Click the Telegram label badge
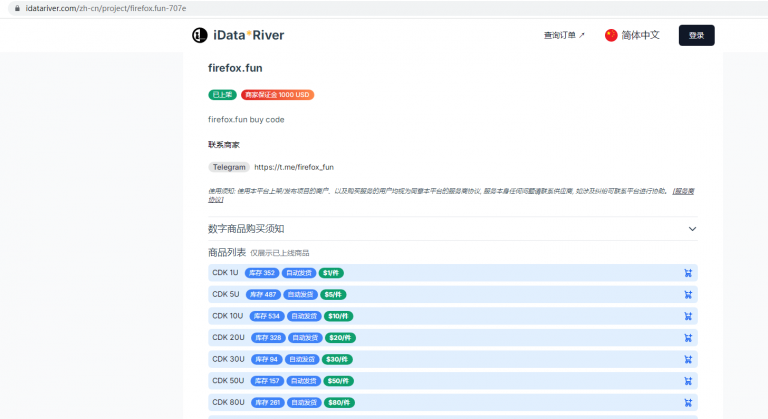768x419 pixels. (x=229, y=167)
